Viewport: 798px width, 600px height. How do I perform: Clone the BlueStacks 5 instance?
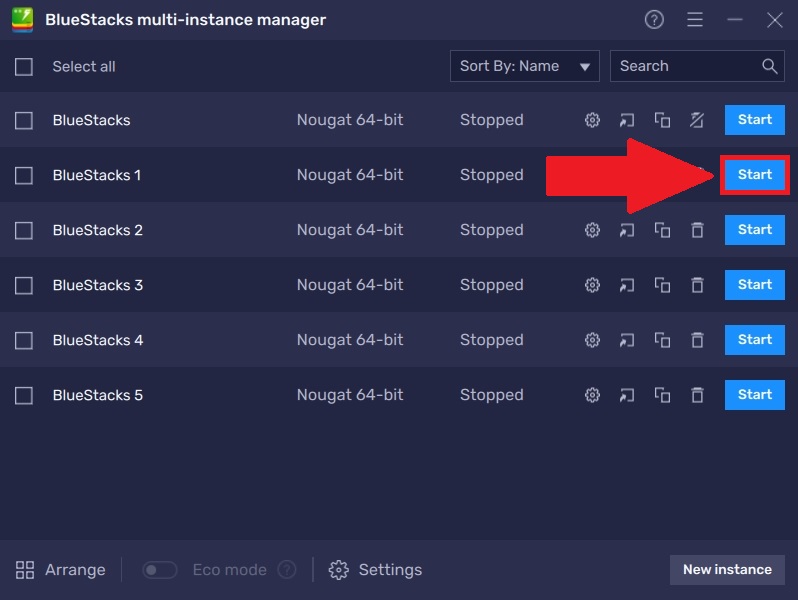click(662, 395)
